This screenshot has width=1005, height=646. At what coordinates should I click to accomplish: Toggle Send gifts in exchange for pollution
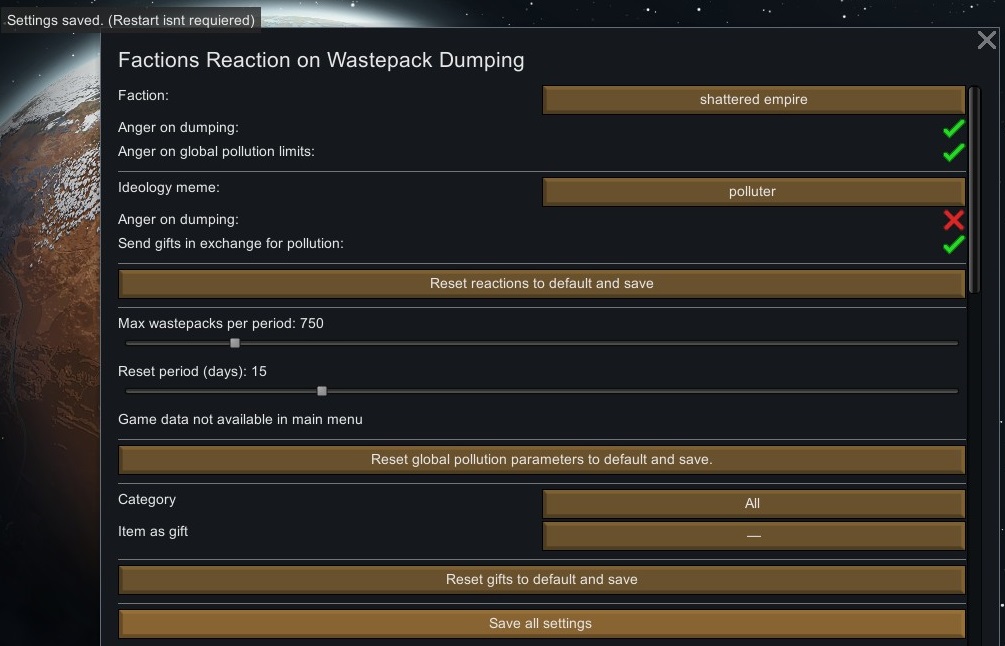pyautogui.click(x=954, y=244)
